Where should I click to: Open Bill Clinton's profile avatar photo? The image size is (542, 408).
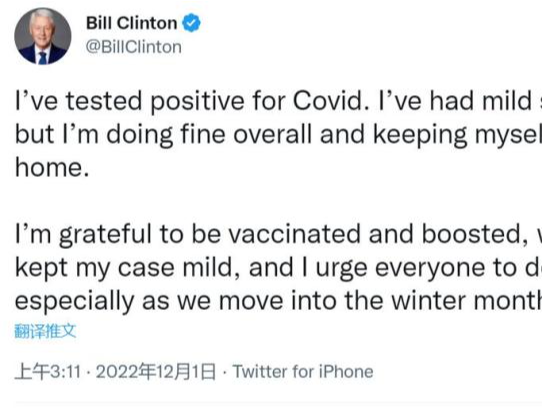(43, 36)
